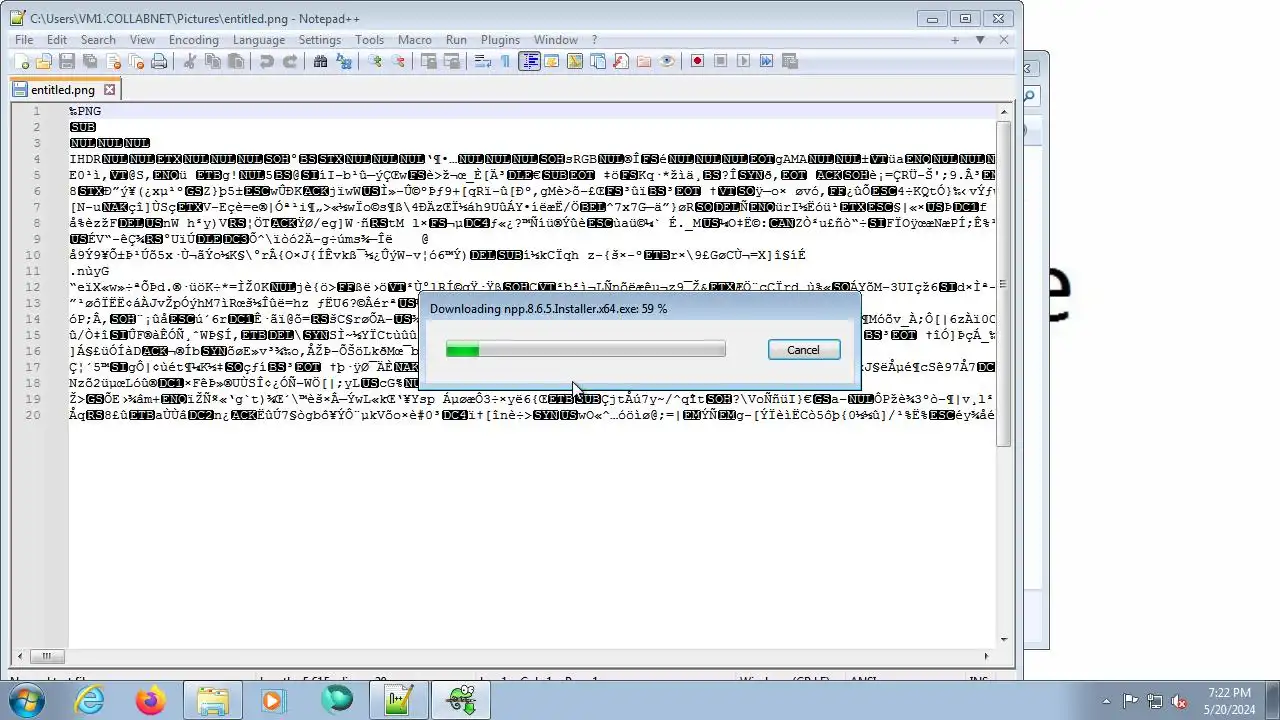Toggle the Document Map panel icon
The height and width of the screenshot is (720, 1280).
575,61
